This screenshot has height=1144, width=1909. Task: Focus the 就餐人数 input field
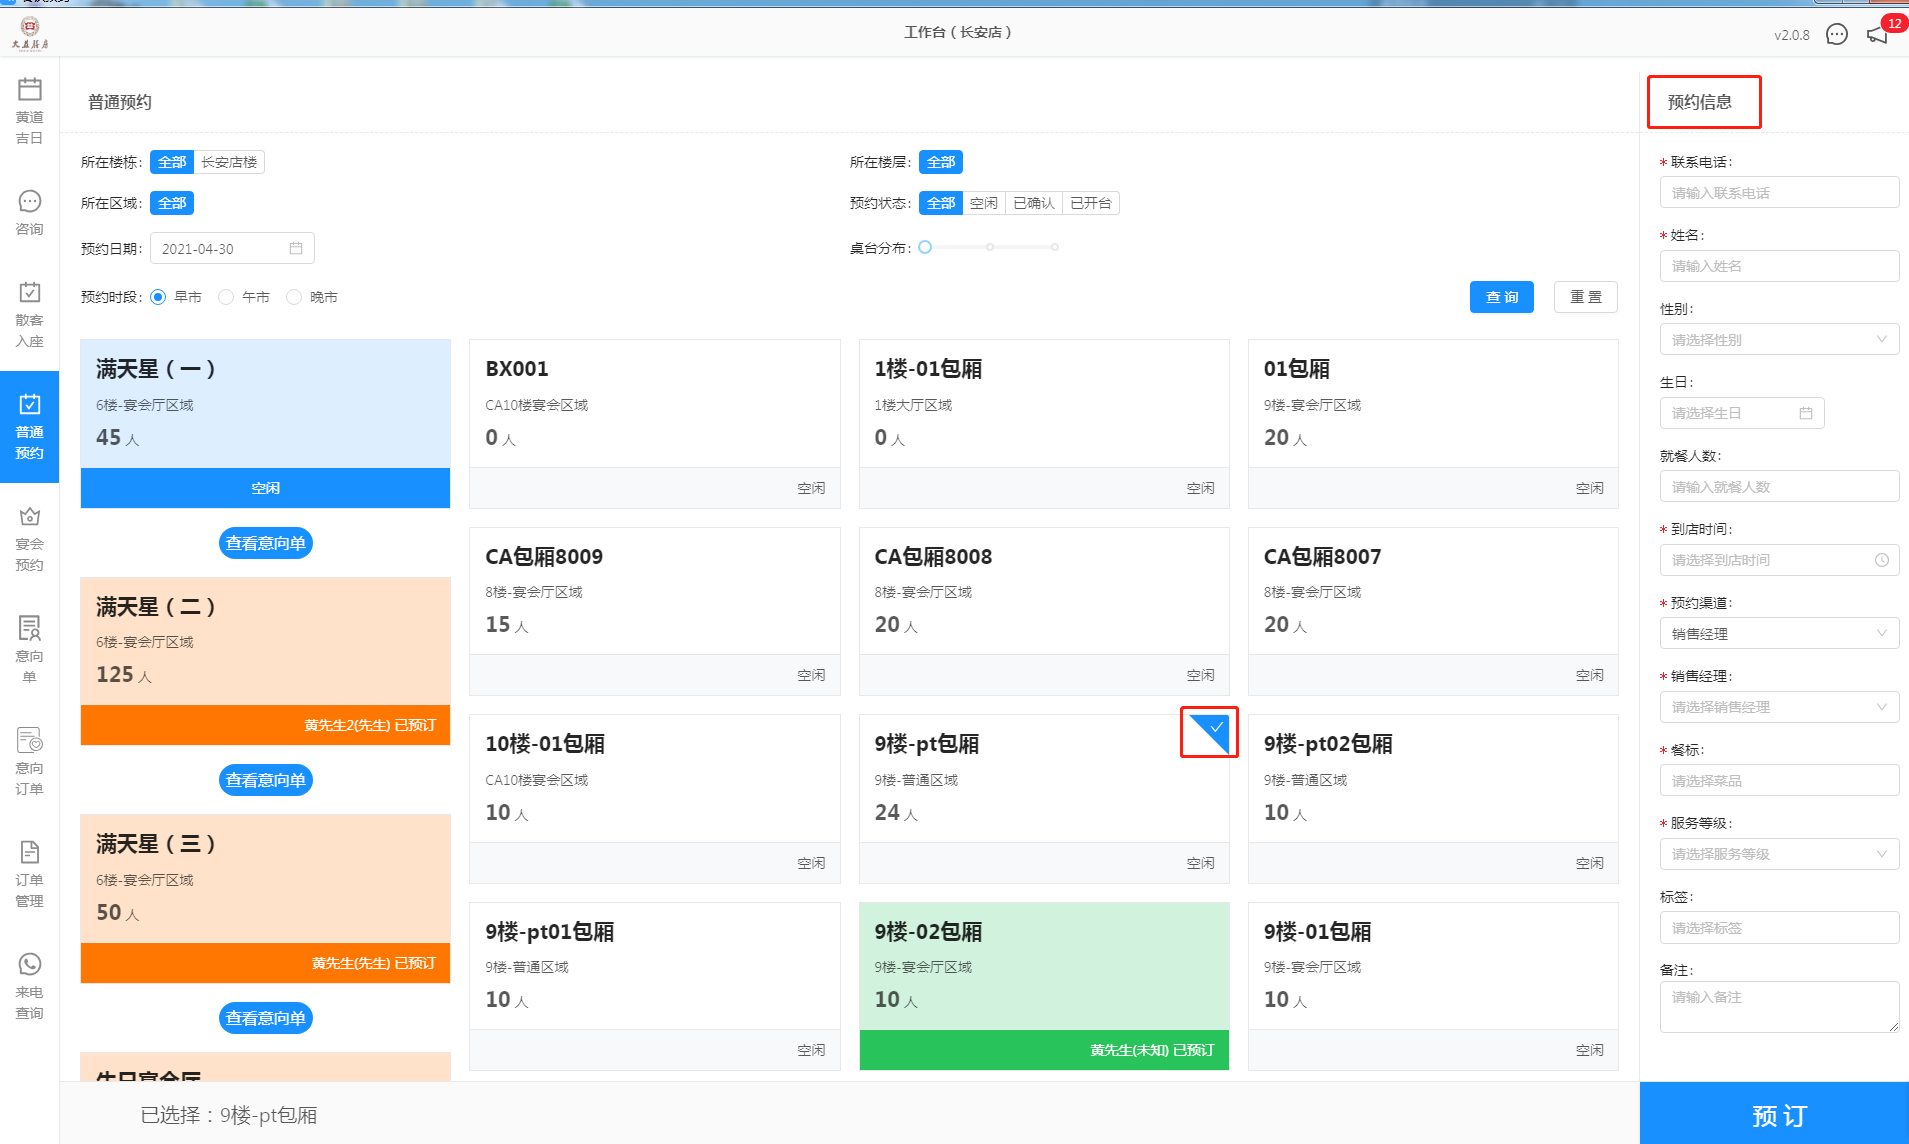pyautogui.click(x=1779, y=487)
